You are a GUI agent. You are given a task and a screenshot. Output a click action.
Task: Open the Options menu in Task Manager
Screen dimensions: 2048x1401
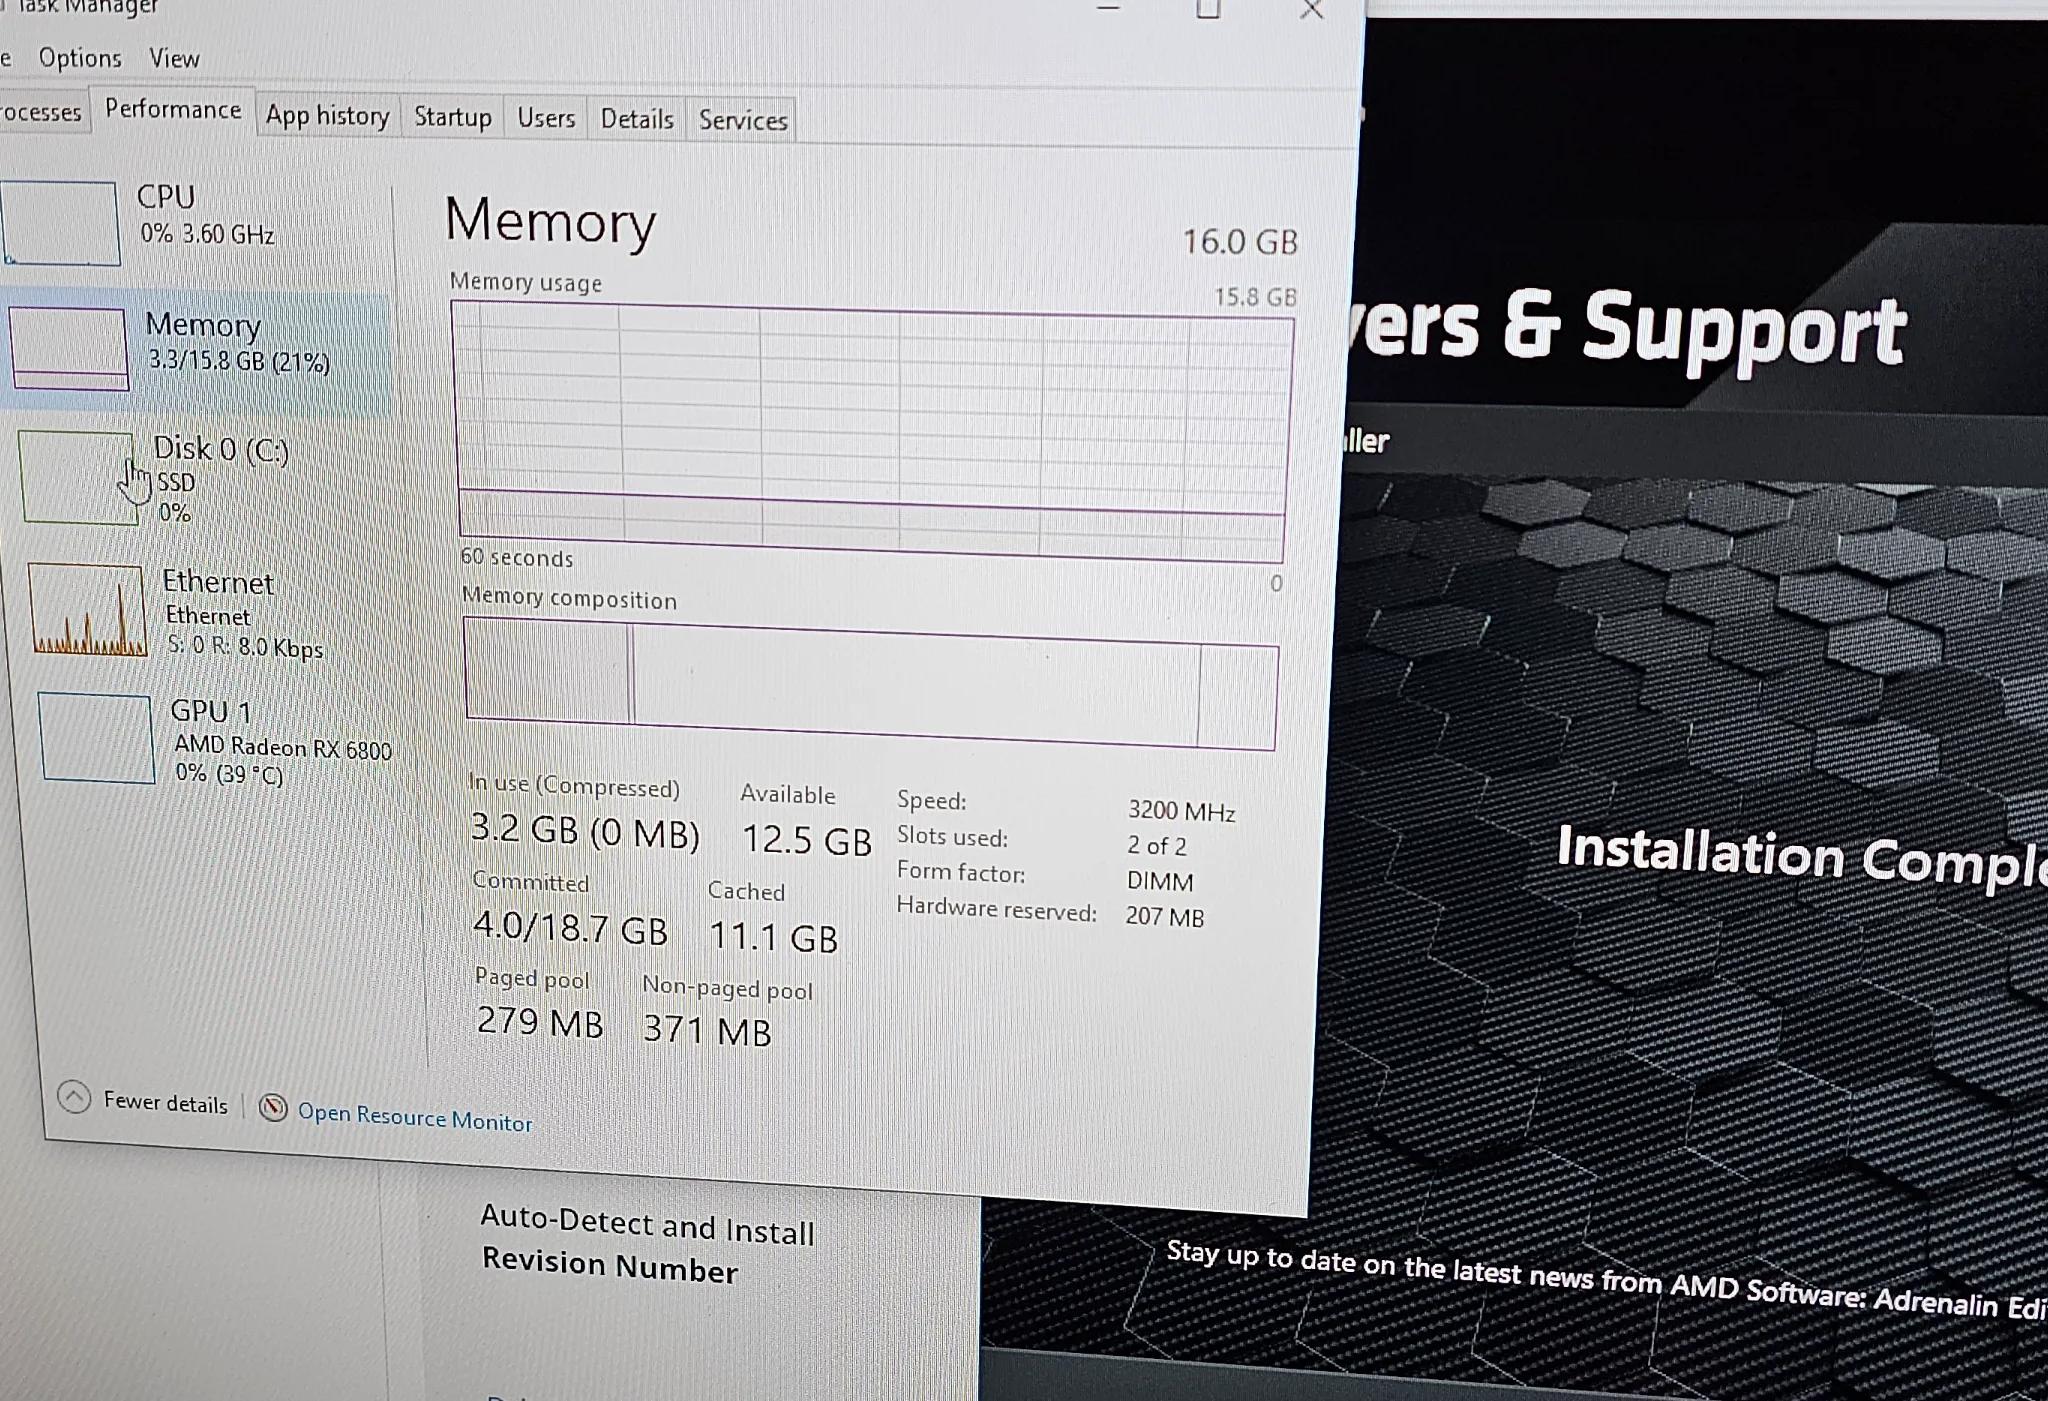click(80, 58)
